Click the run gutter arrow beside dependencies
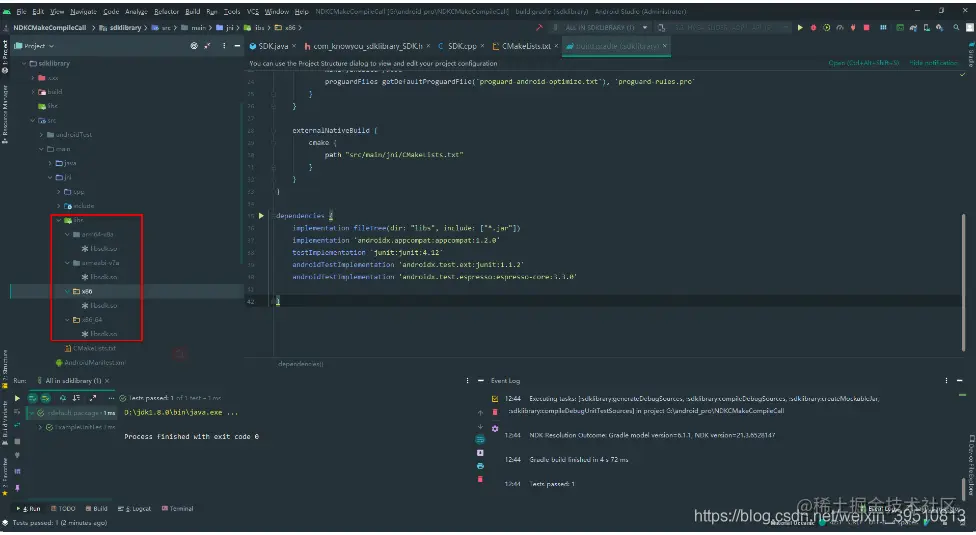This screenshot has height=535, width=976. coord(261,216)
